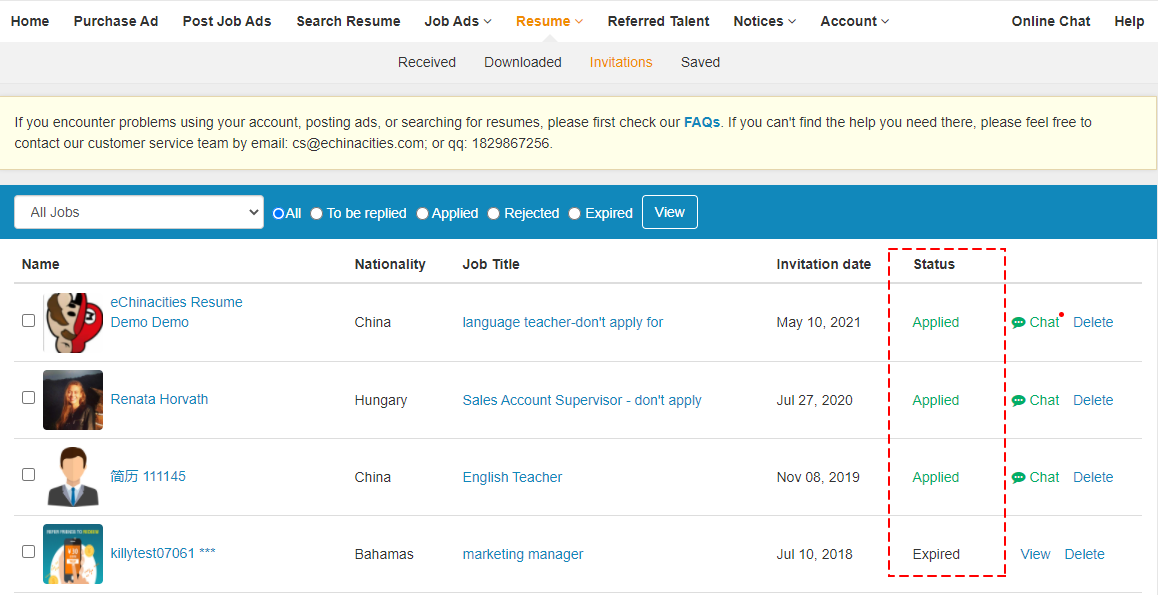Choose the Rejected radio filter
1158x595 pixels.
[494, 213]
